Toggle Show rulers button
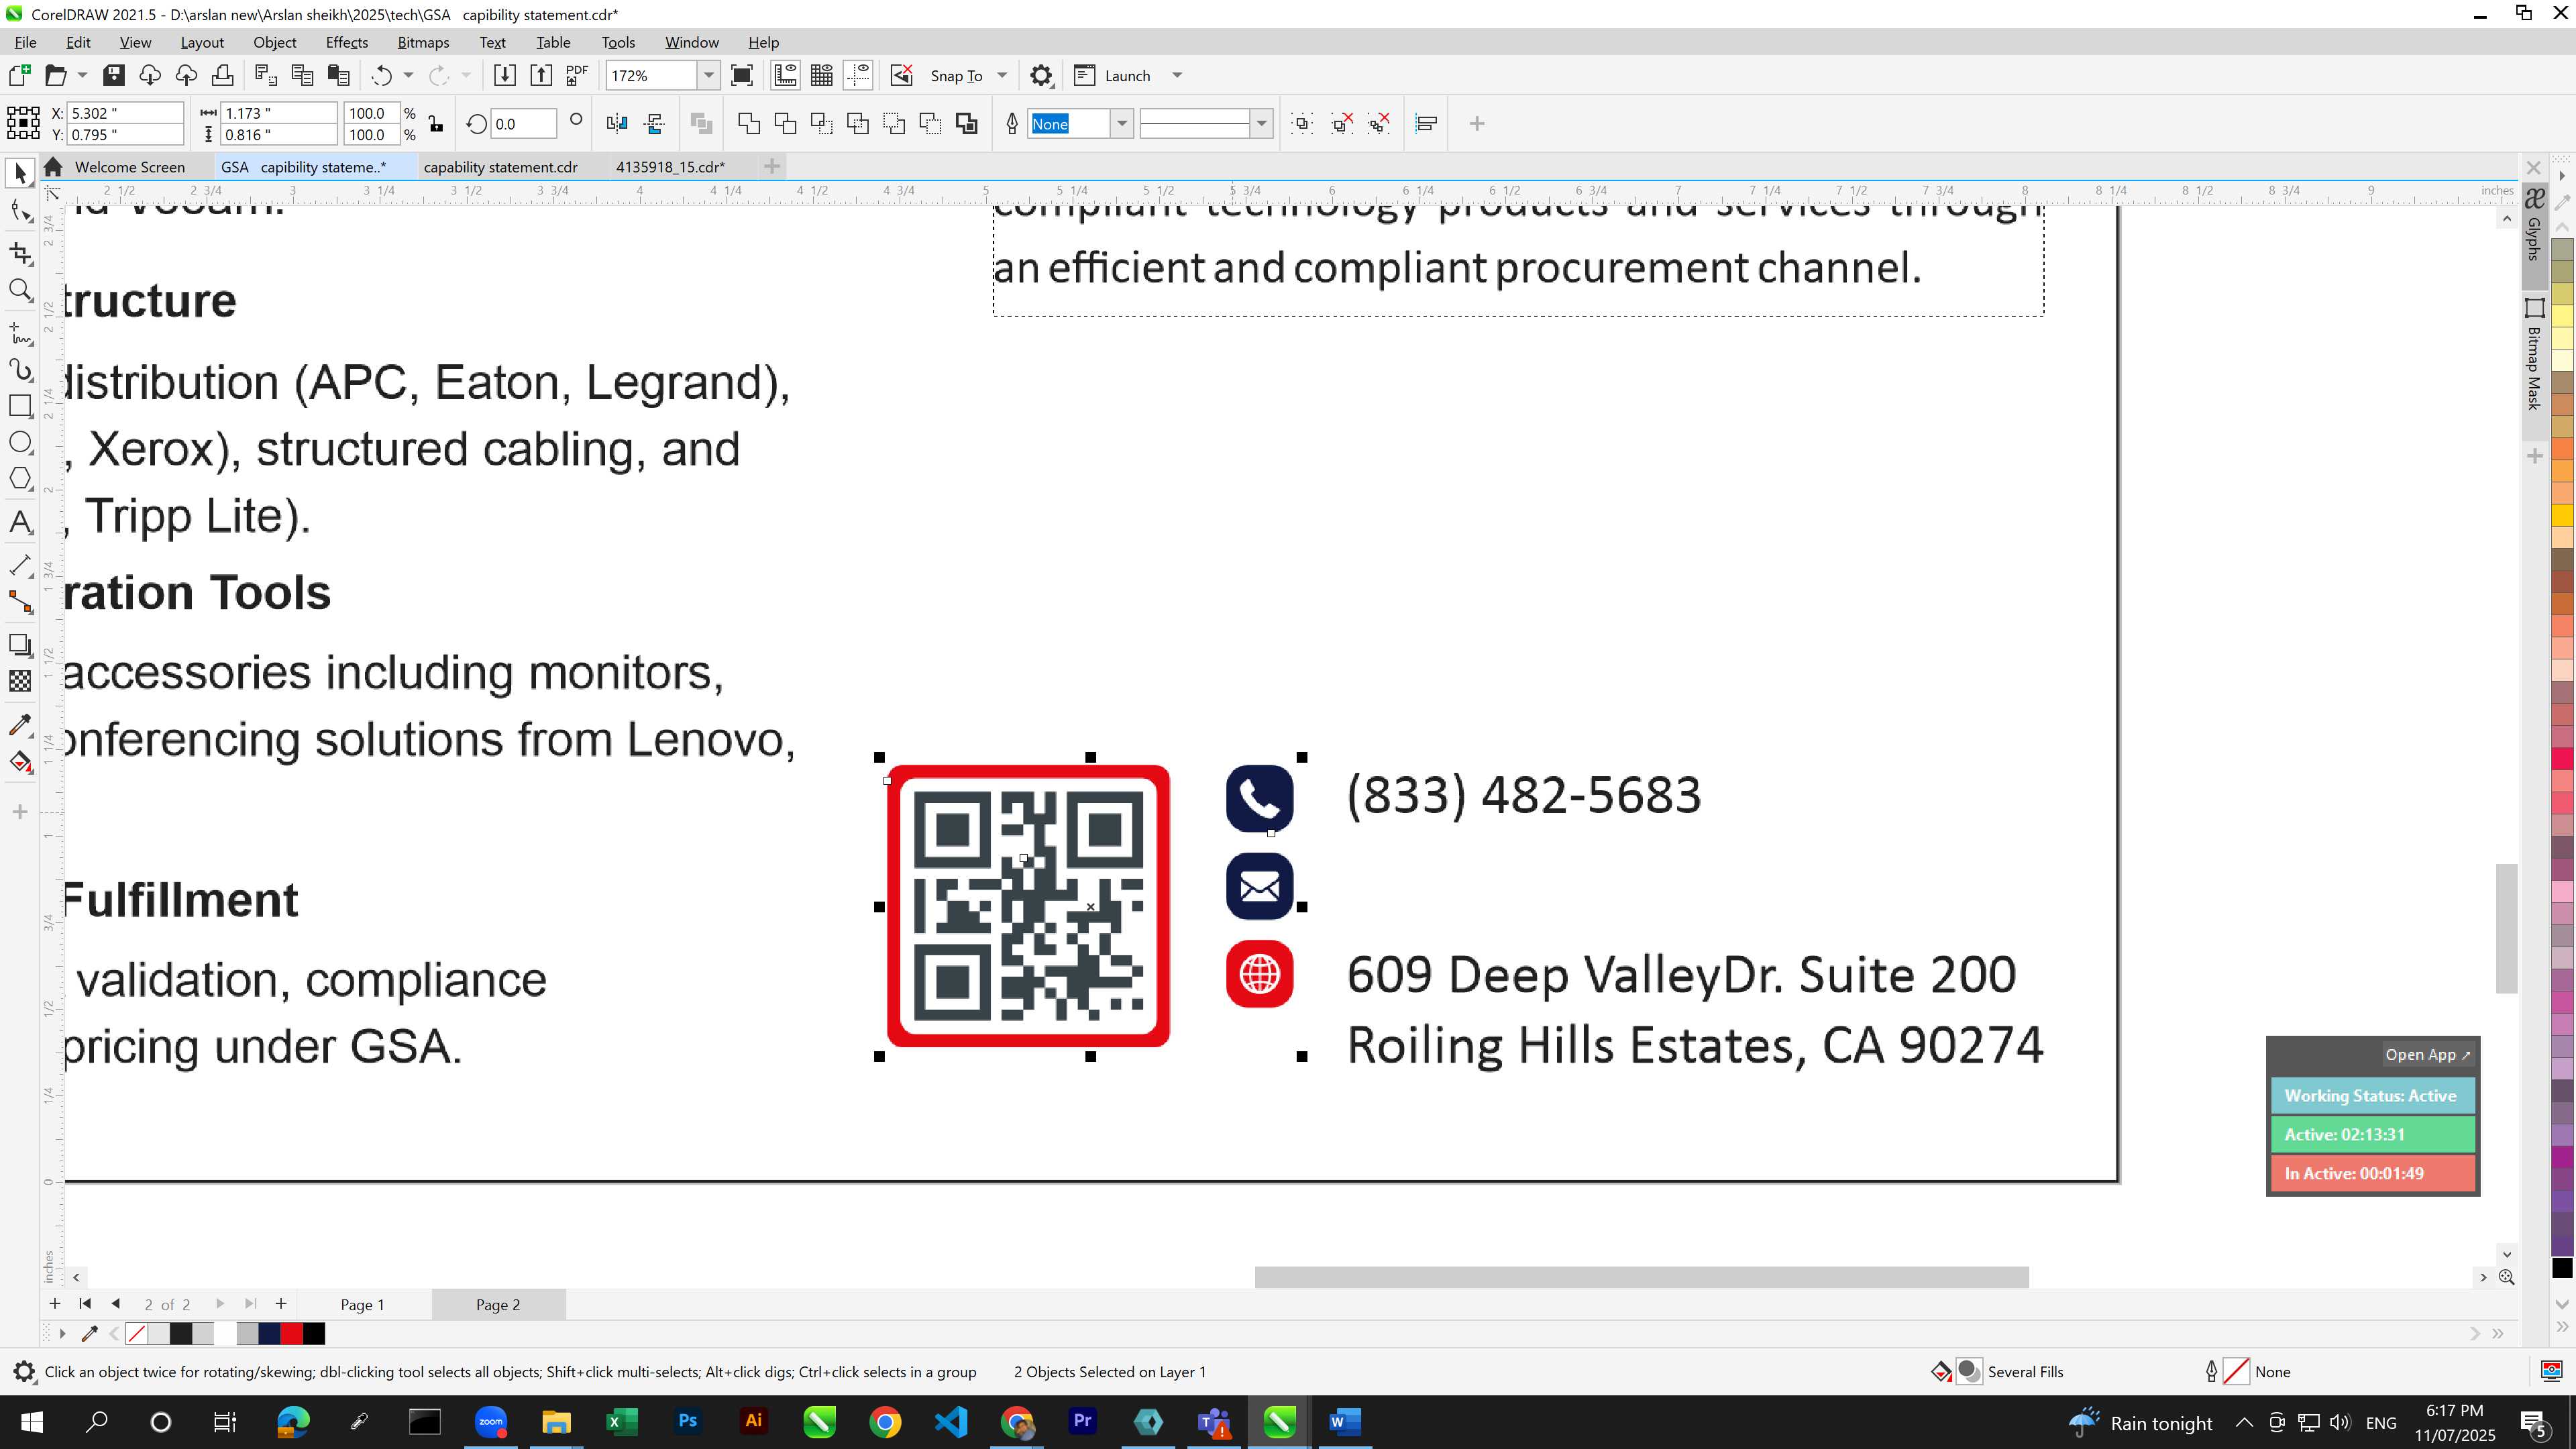Image resolution: width=2576 pixels, height=1449 pixels. click(x=785, y=75)
